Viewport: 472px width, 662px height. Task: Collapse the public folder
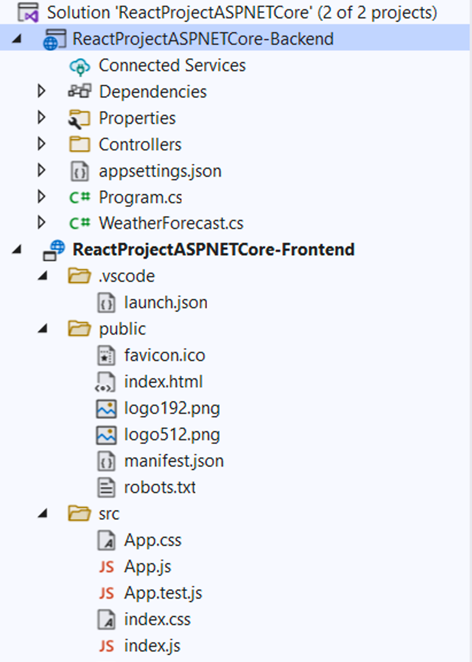43,328
